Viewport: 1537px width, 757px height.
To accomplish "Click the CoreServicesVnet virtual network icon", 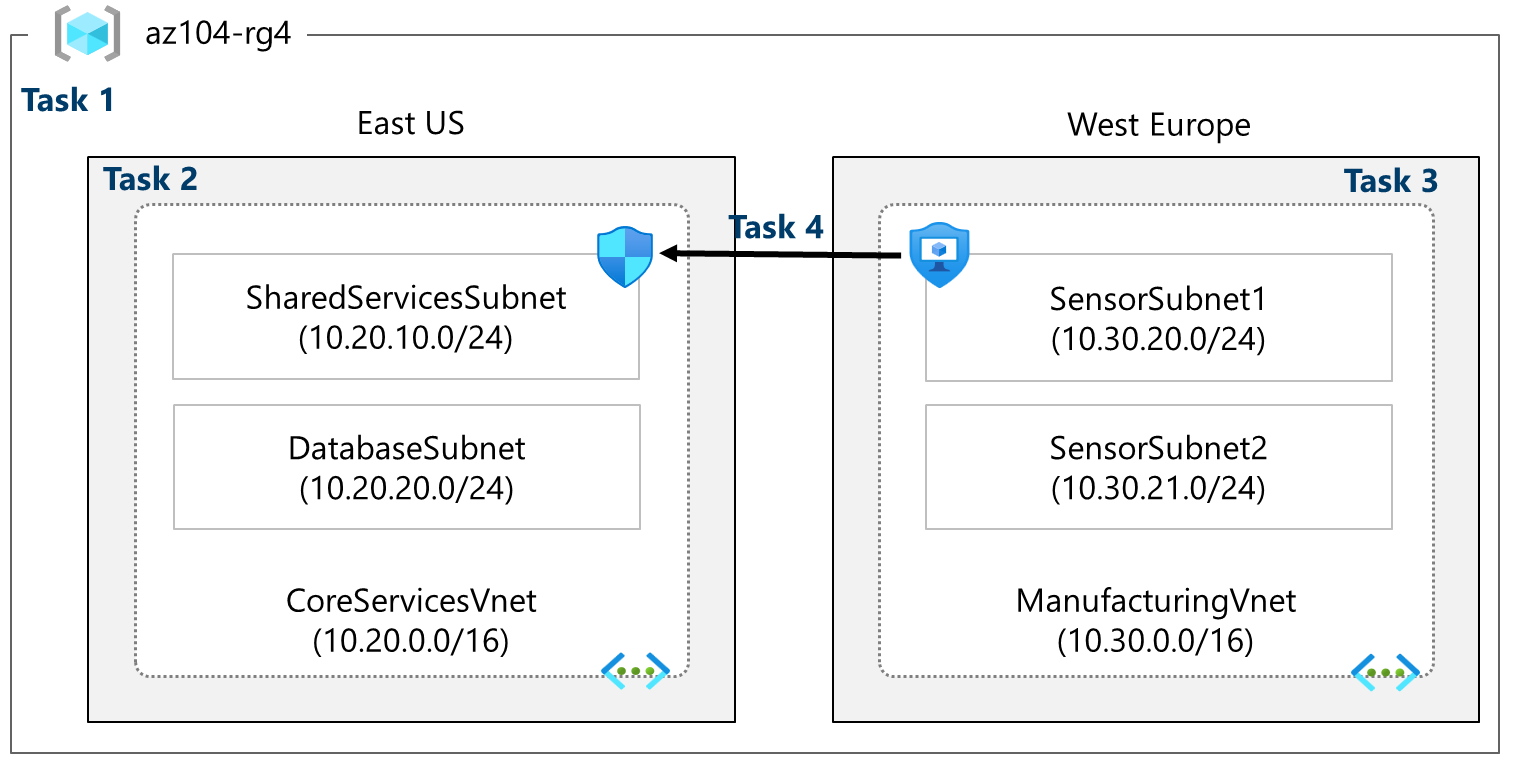I will pyautogui.click(x=635, y=671).
